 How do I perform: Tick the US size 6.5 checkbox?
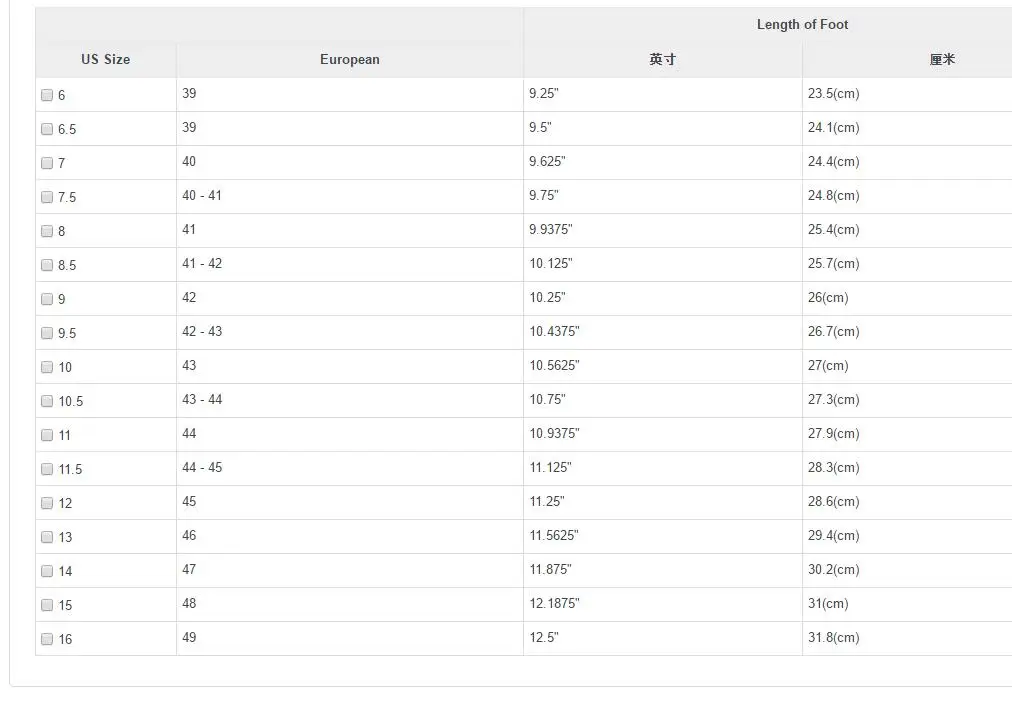coord(47,129)
